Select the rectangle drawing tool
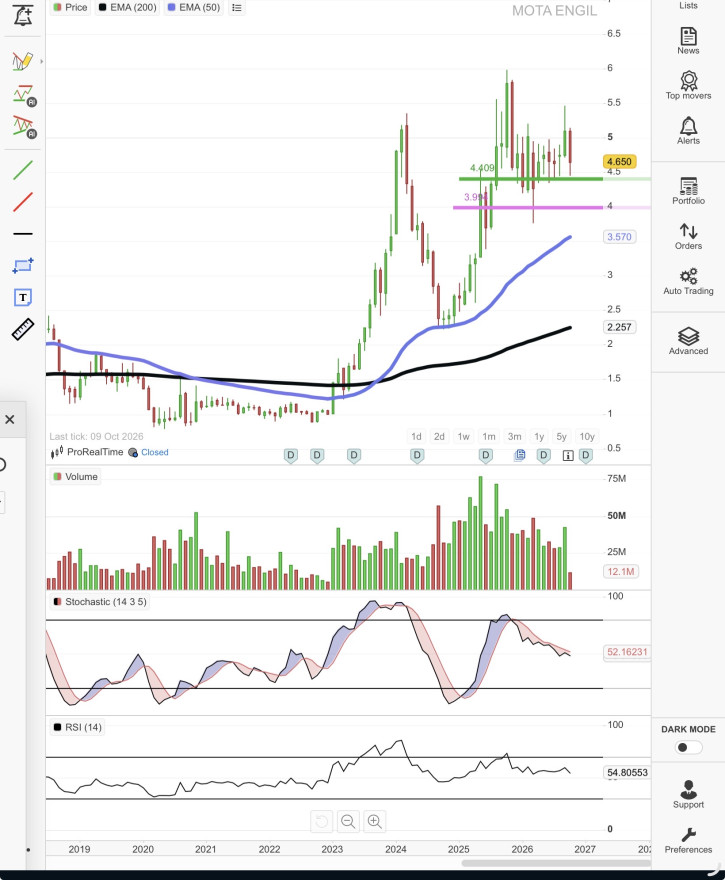 coord(23,265)
